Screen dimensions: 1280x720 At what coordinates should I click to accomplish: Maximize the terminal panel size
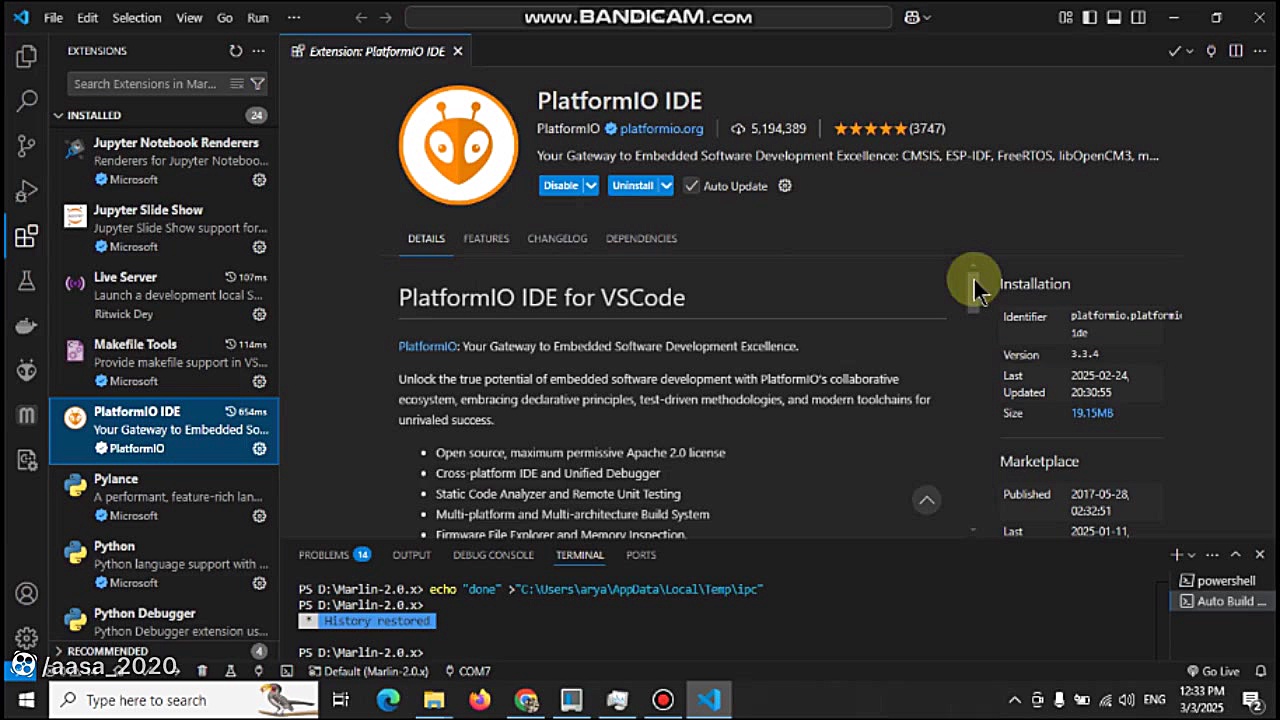pos(1235,554)
